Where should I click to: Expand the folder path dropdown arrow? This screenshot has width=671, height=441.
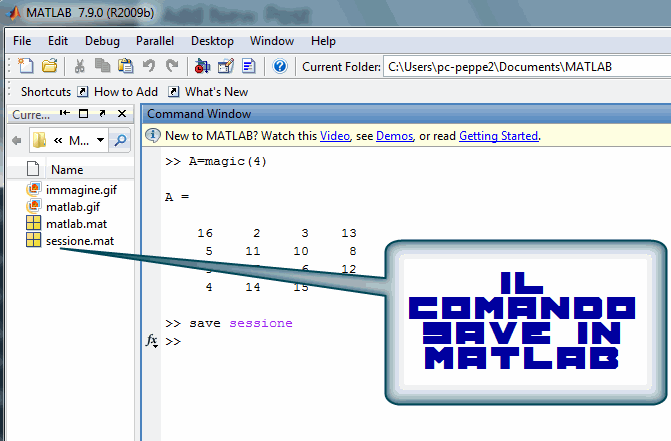[x=101, y=140]
